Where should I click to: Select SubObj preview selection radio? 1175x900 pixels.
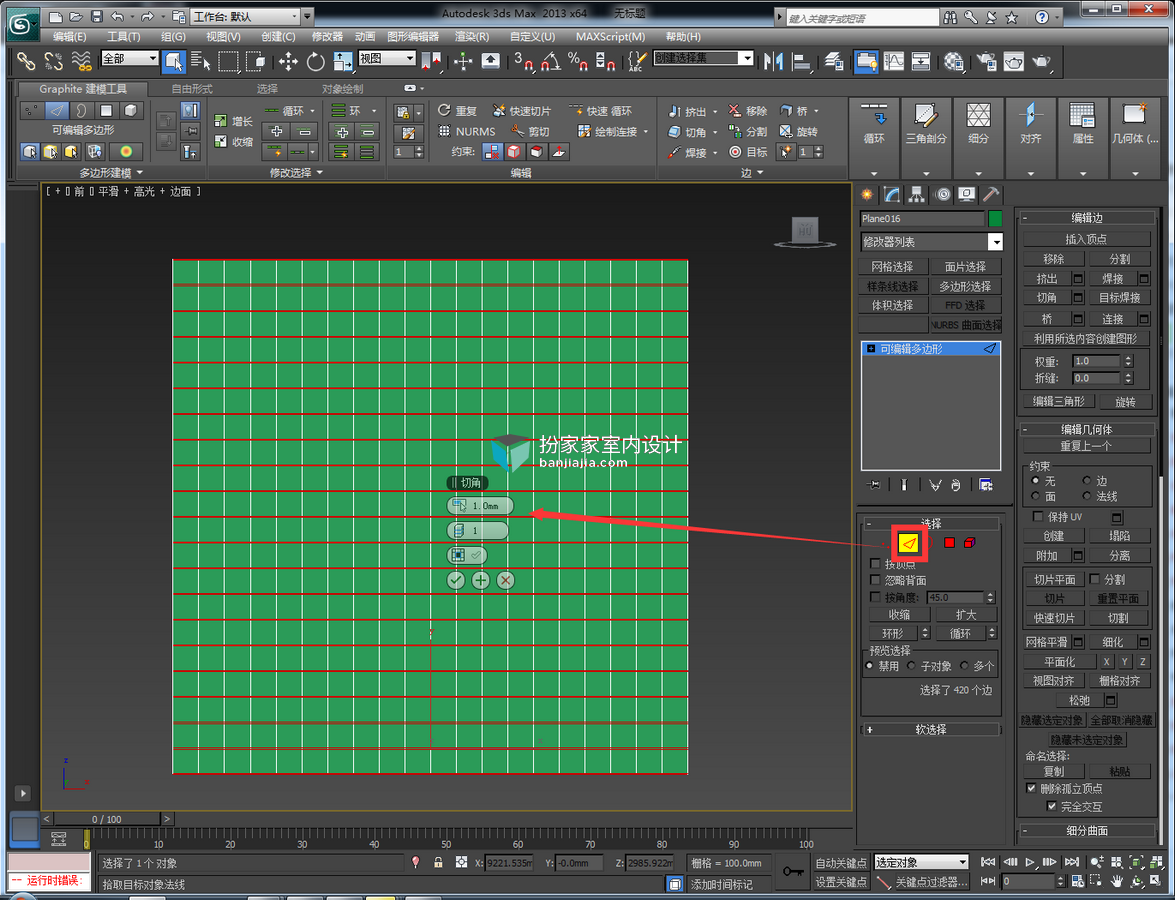pyautogui.click(x=911, y=665)
